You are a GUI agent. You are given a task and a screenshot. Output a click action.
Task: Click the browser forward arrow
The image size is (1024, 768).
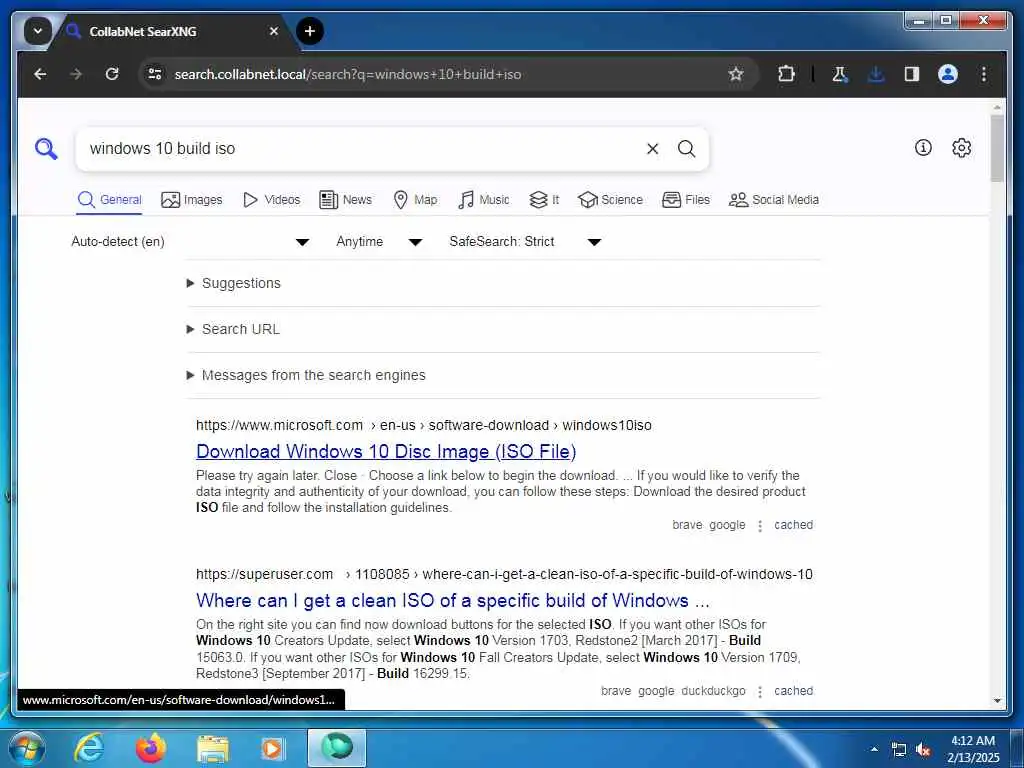76,74
